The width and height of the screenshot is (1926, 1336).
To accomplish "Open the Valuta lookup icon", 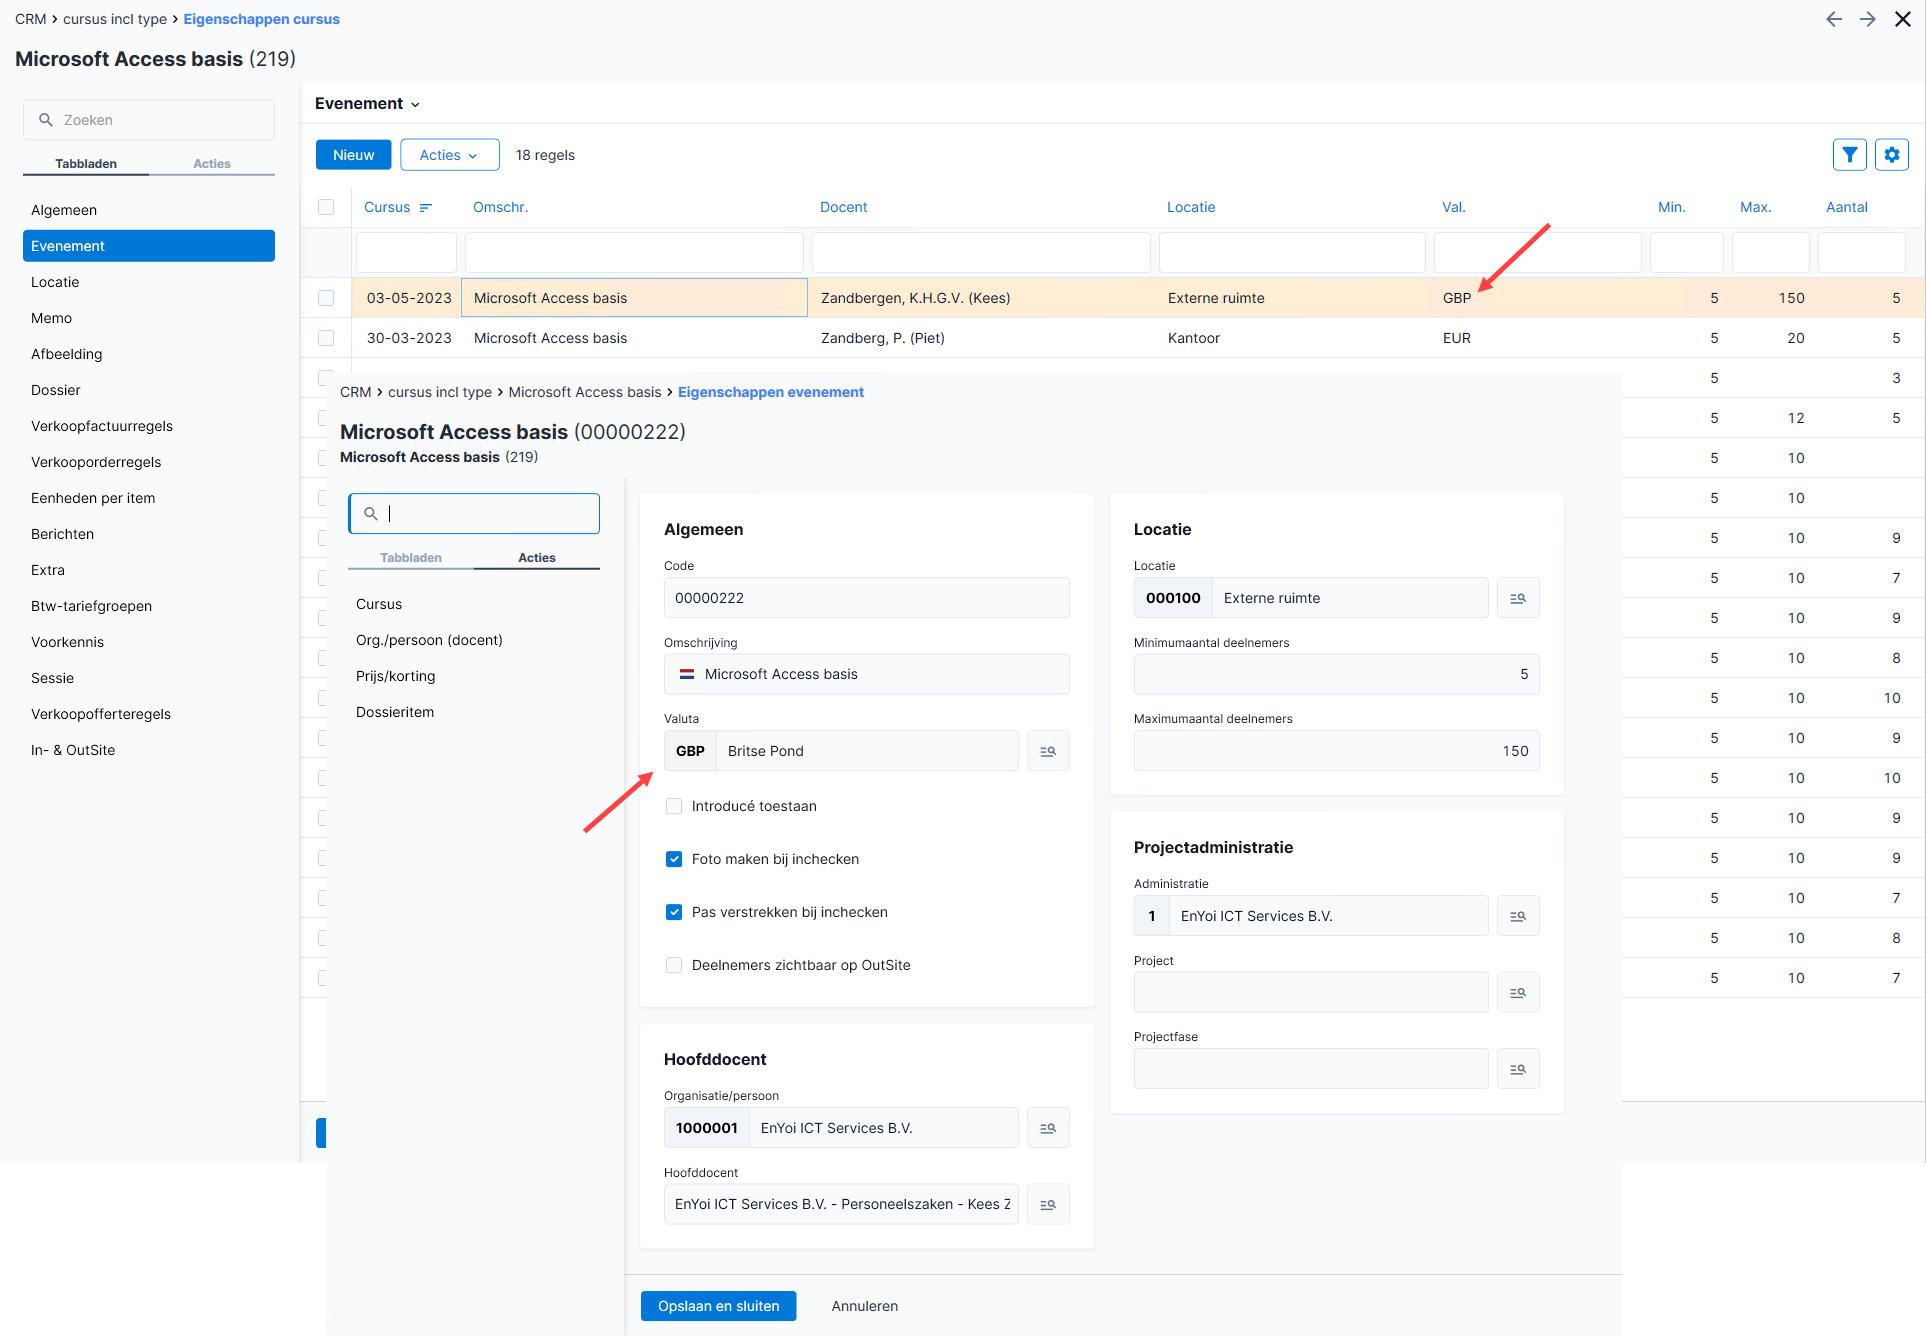I will (1048, 751).
